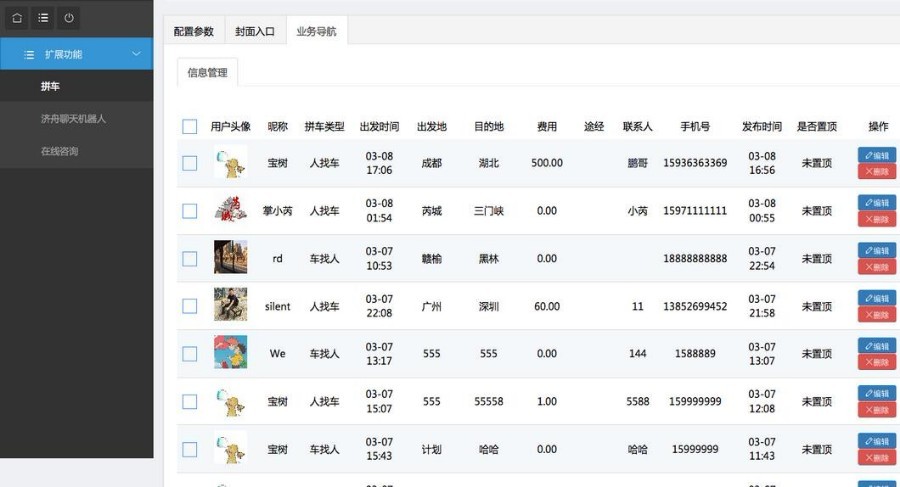Viewport: 900px width, 487px height.
Task: Delete the row with phone 15999999
Action: (x=877, y=457)
